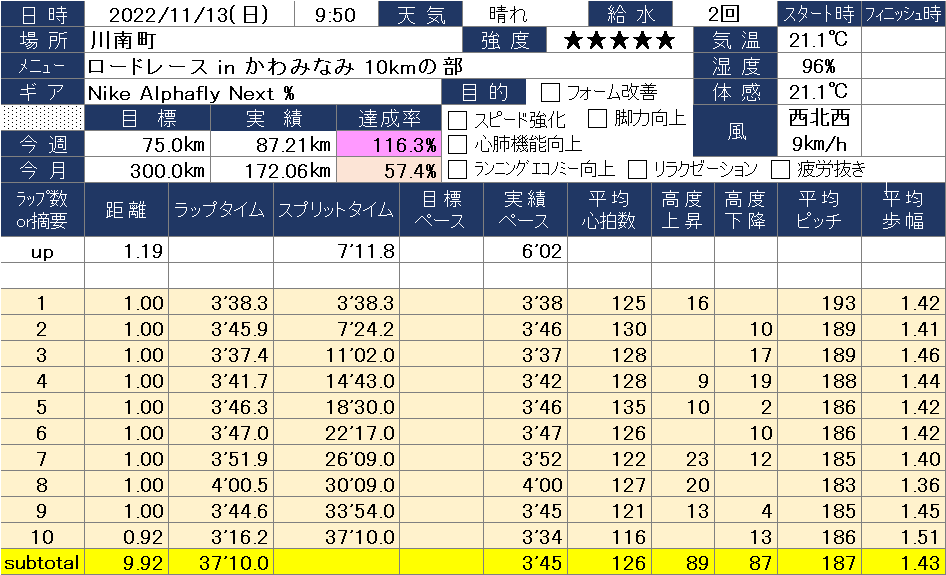
Task: Click the start time cell 9:50
Action: pos(334,15)
